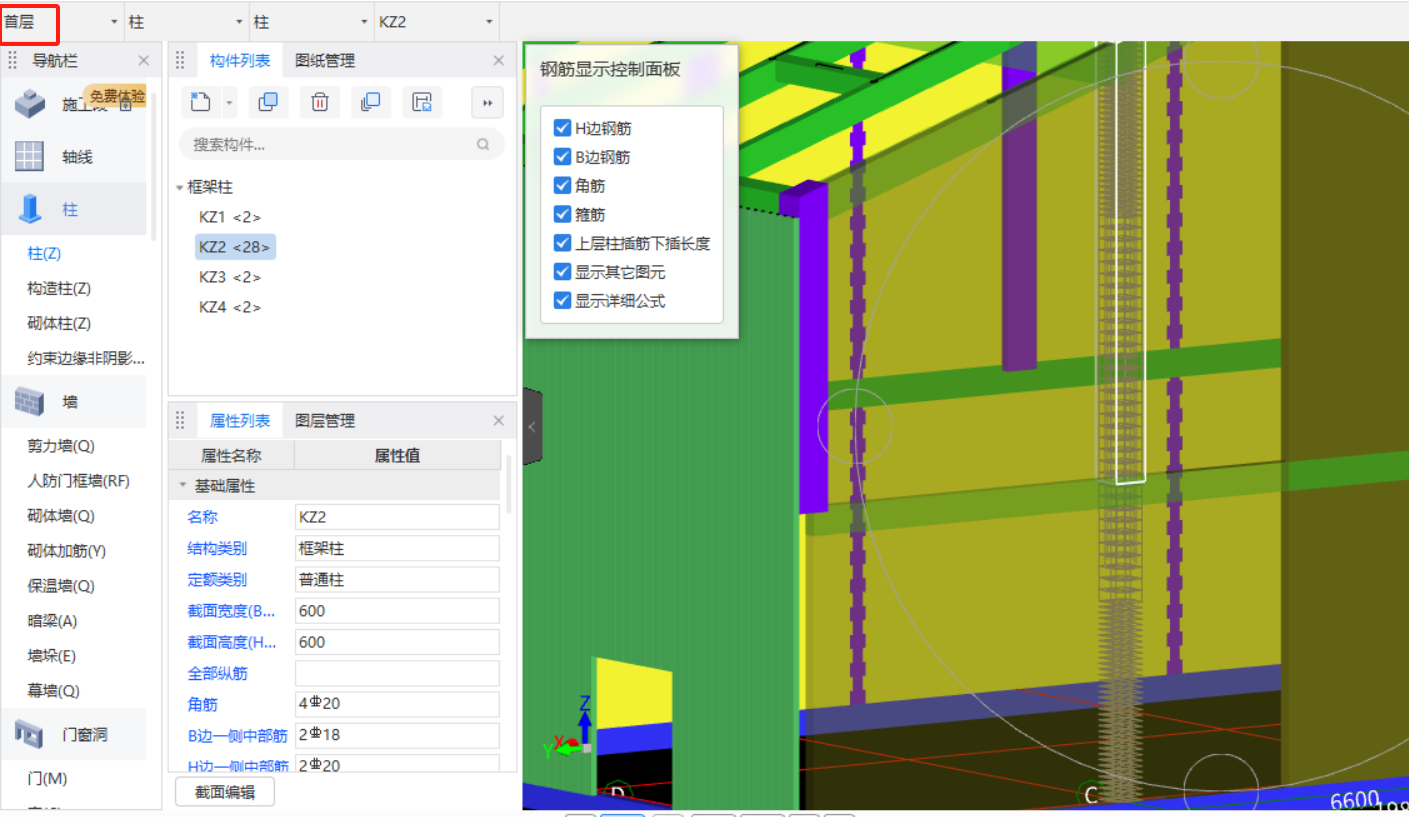Close the 属性列表 panel

[x=499, y=421]
